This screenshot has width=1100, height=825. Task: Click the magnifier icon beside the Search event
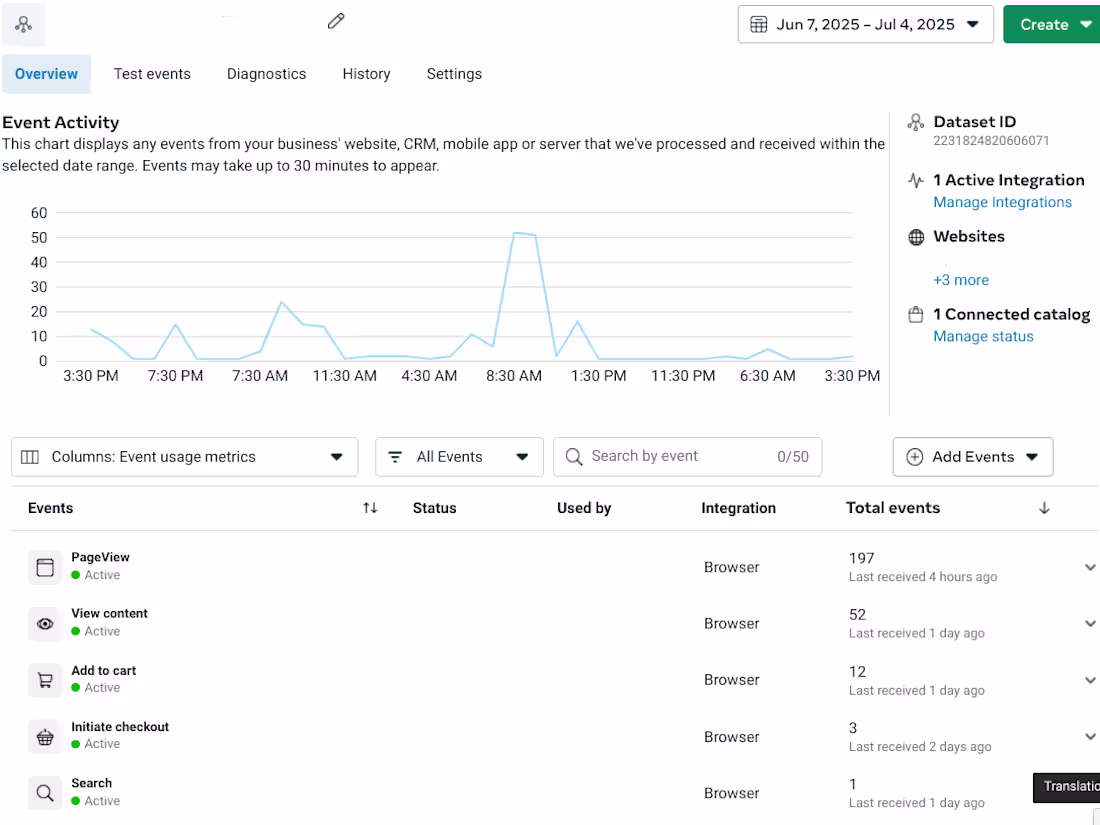pos(44,792)
